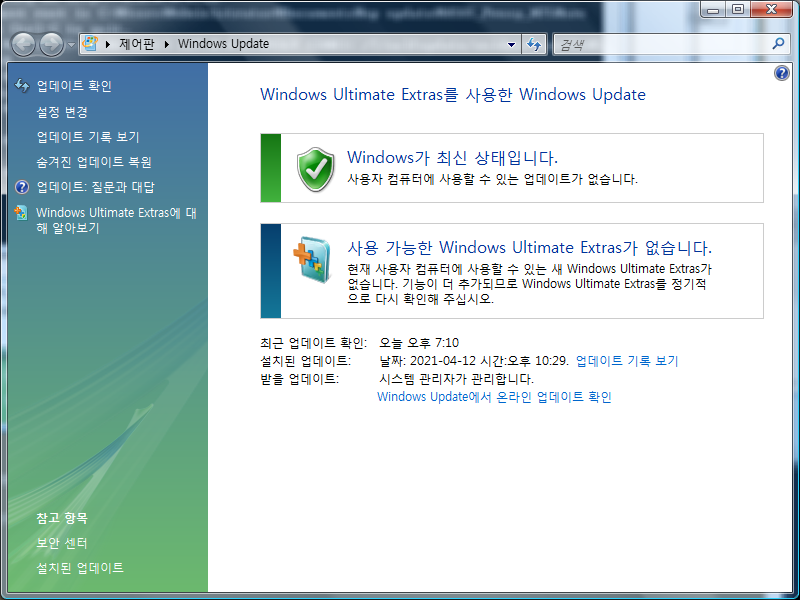The height and width of the screenshot is (600, 800).
Task: Open 업데이트 확인 link
Action: tap(74, 86)
